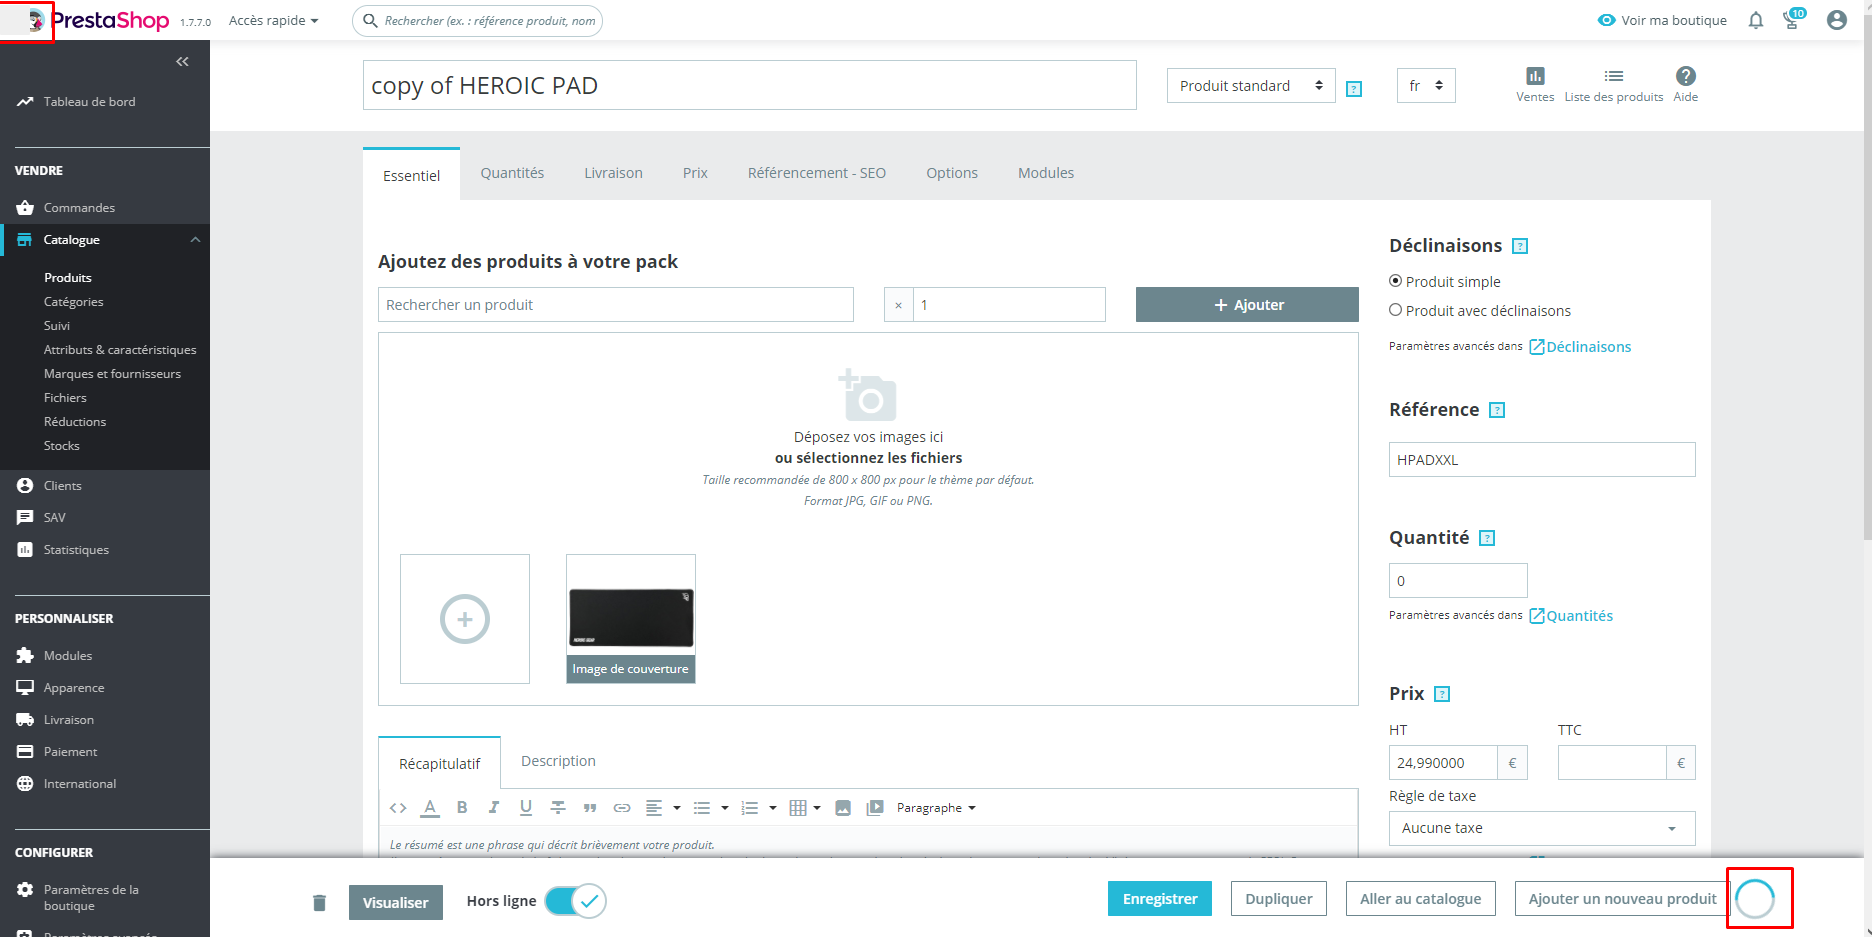Open the Produit standard type dropdown
Viewport: 1872px width, 937px height.
[x=1251, y=86]
